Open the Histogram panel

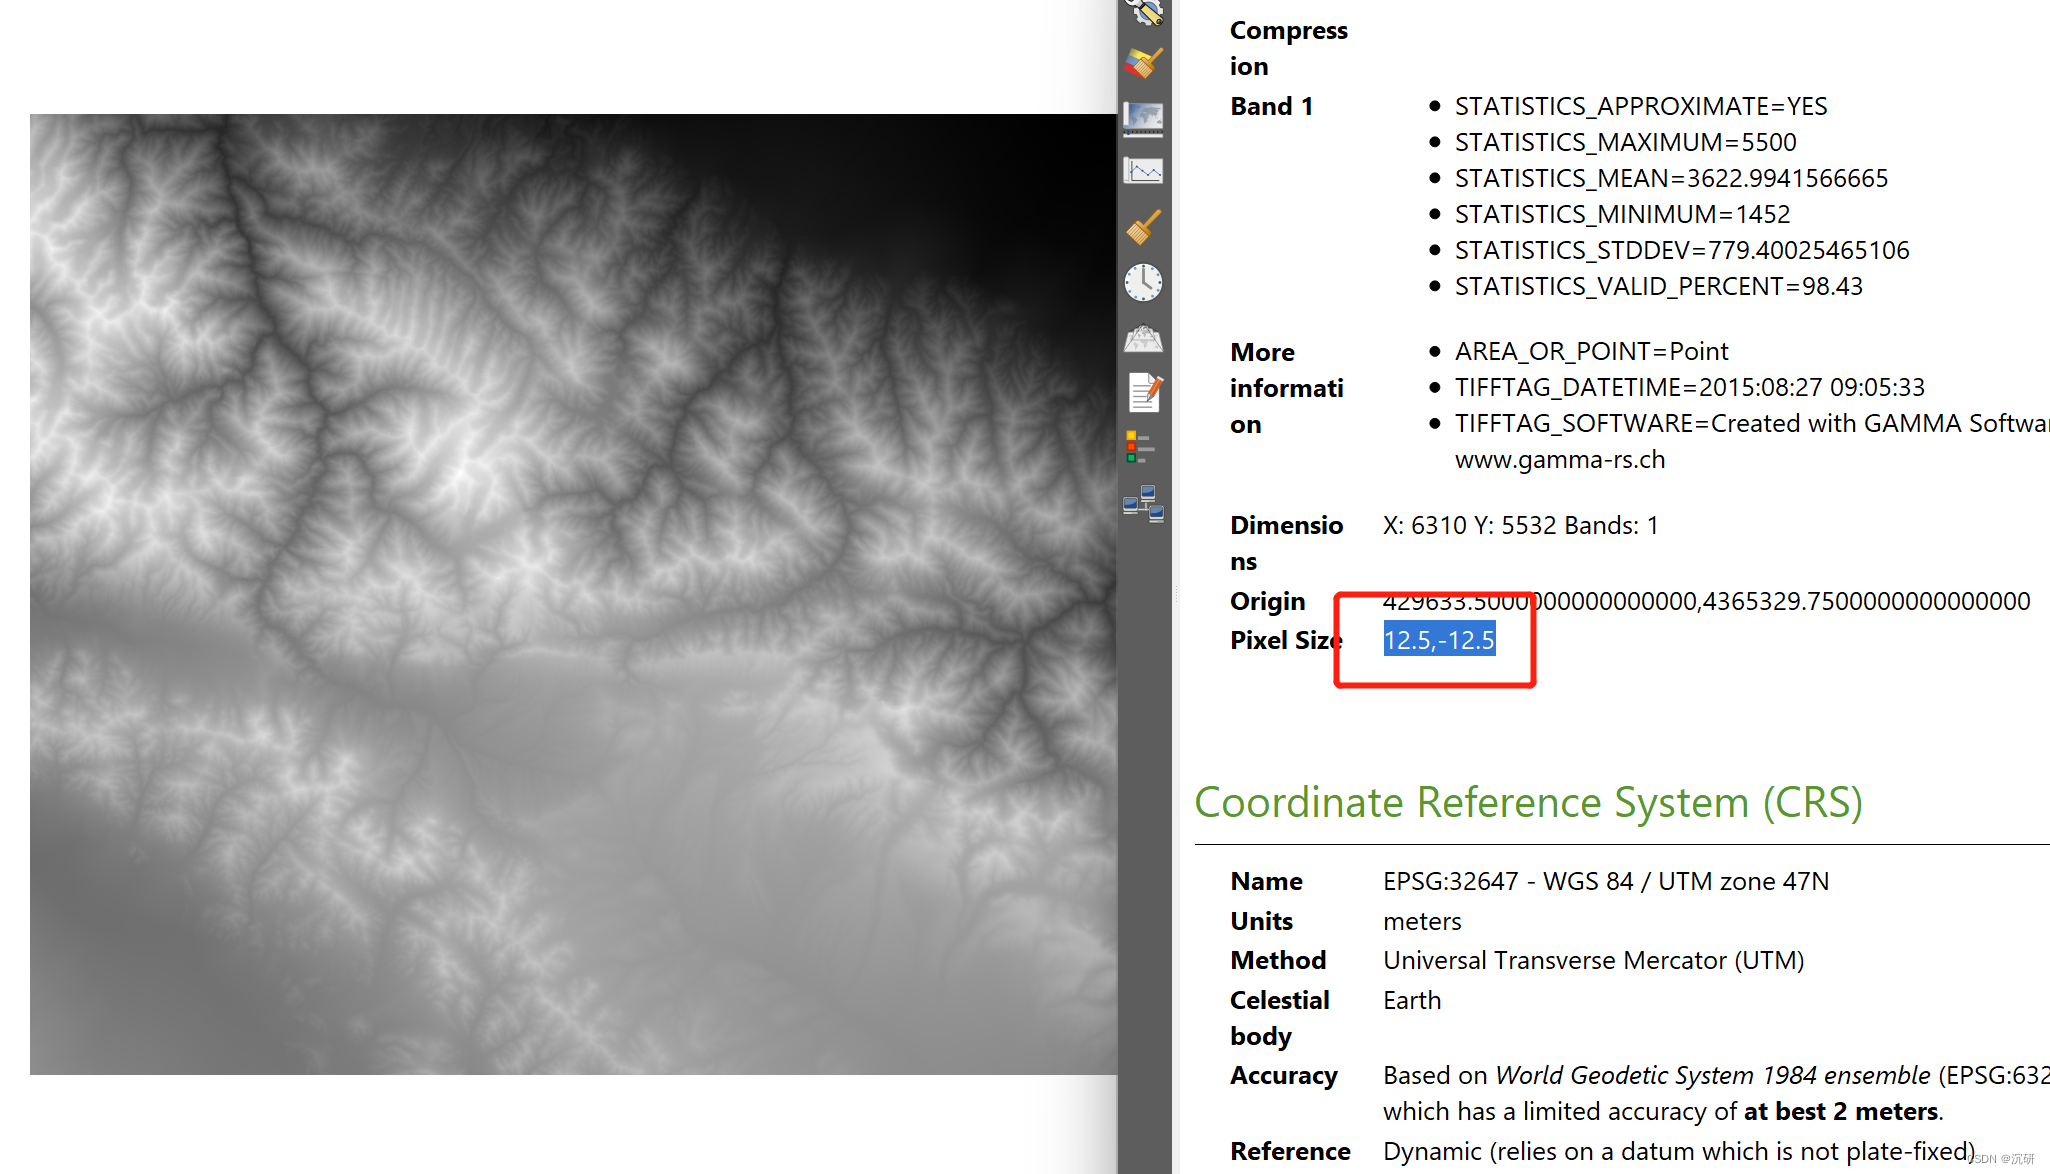(1143, 170)
